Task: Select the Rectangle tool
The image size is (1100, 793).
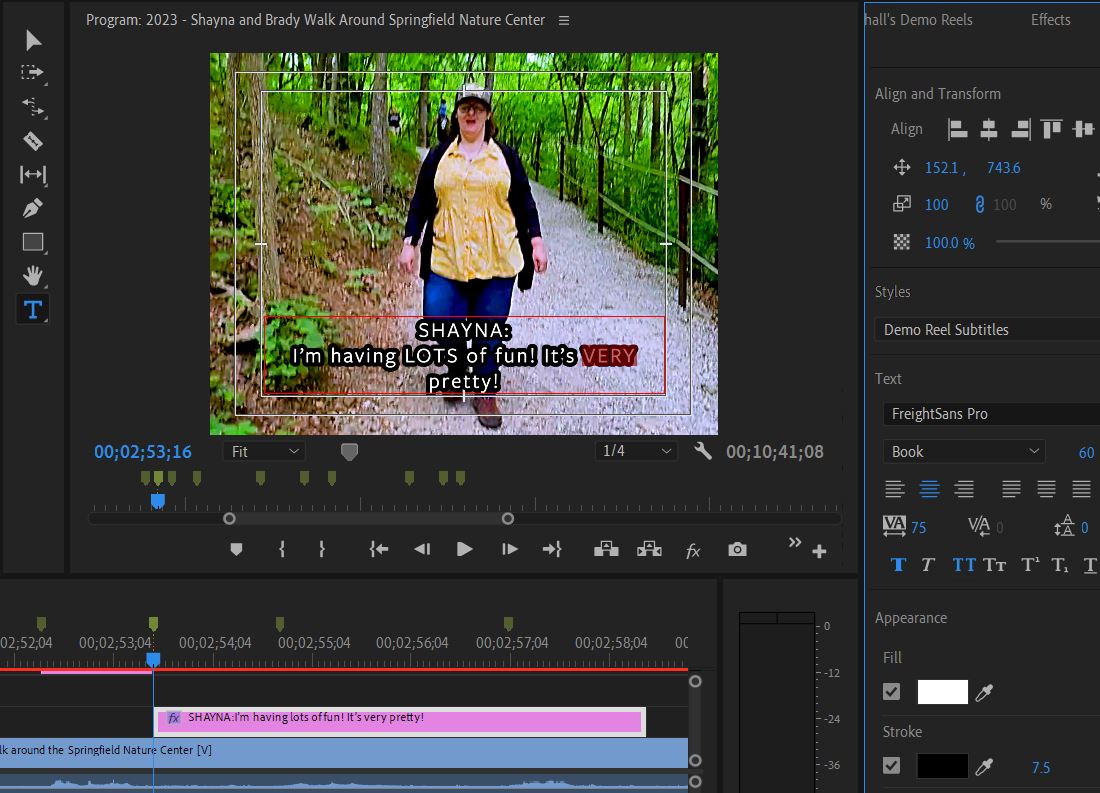Action: point(33,242)
